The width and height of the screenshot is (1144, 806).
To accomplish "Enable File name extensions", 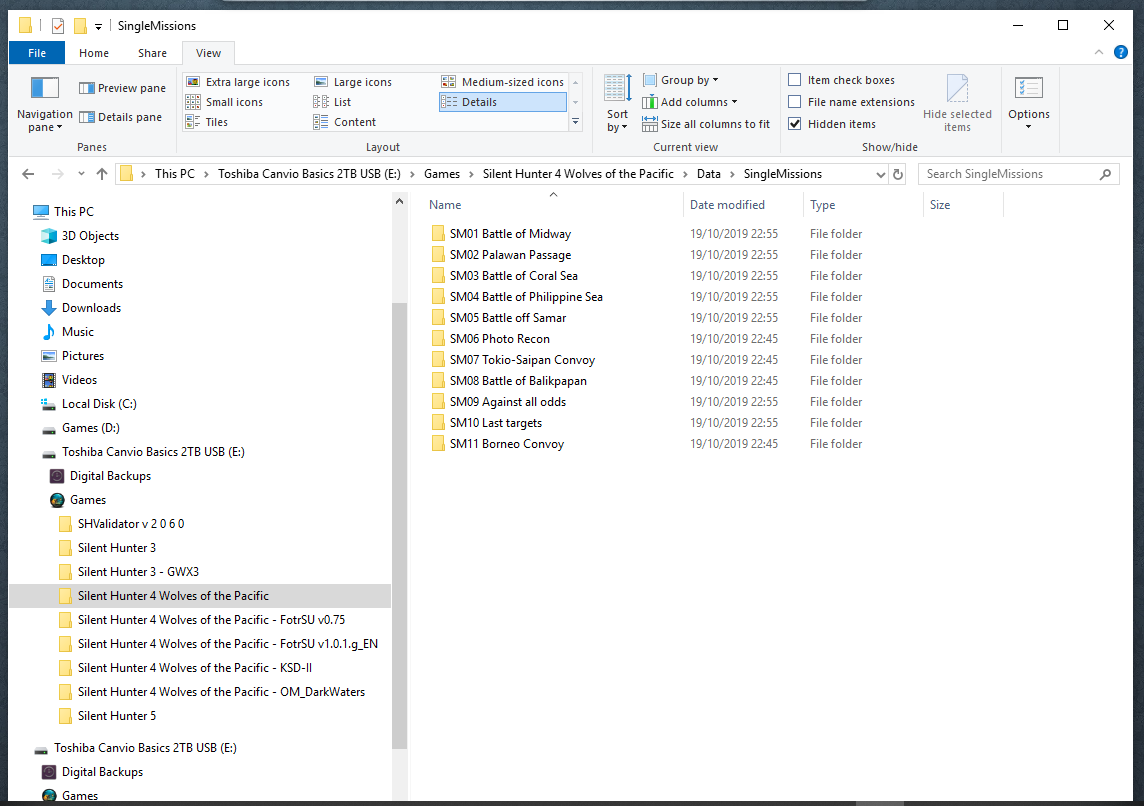I will coord(795,102).
